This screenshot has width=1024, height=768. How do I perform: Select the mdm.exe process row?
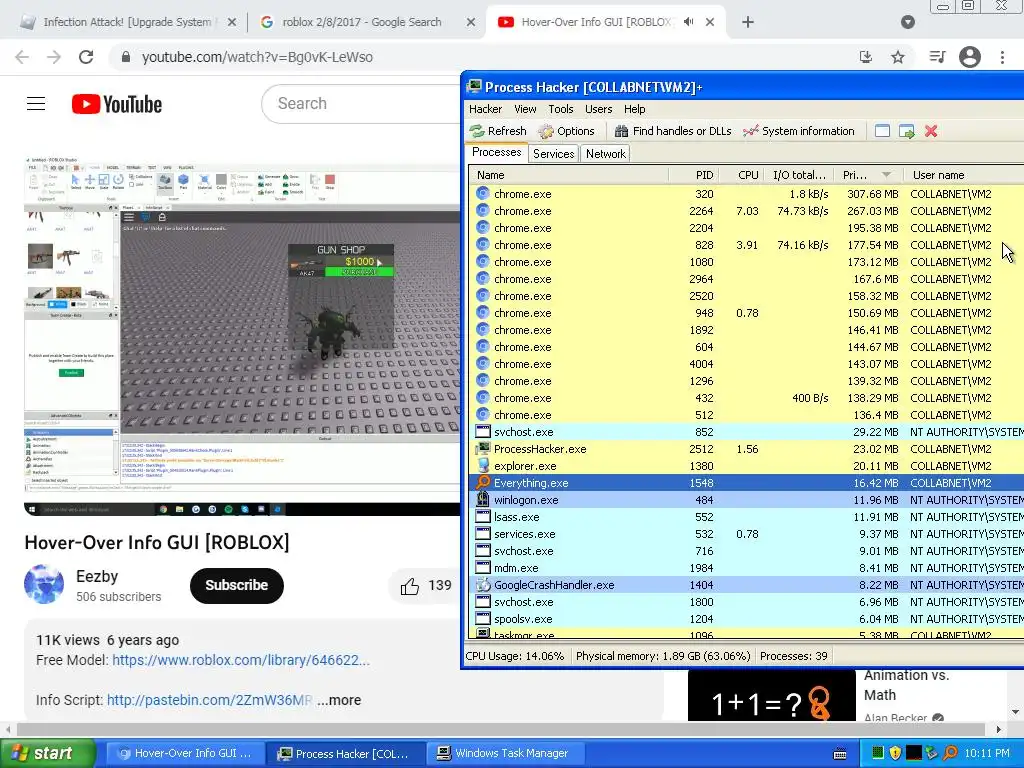pos(746,568)
